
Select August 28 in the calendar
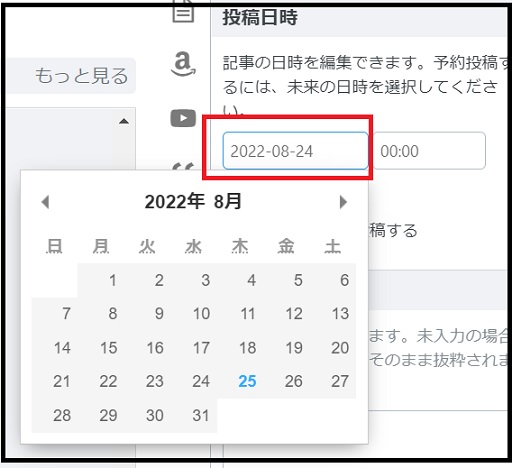55,416
